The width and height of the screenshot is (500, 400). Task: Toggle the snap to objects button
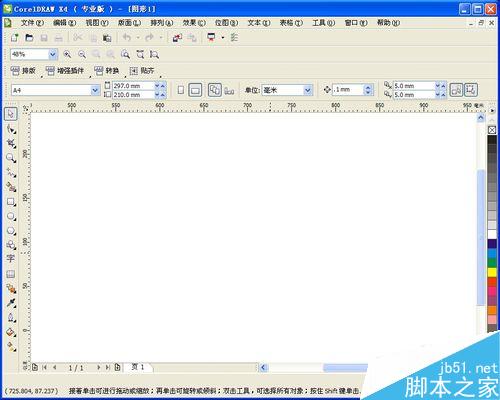(x=456, y=90)
